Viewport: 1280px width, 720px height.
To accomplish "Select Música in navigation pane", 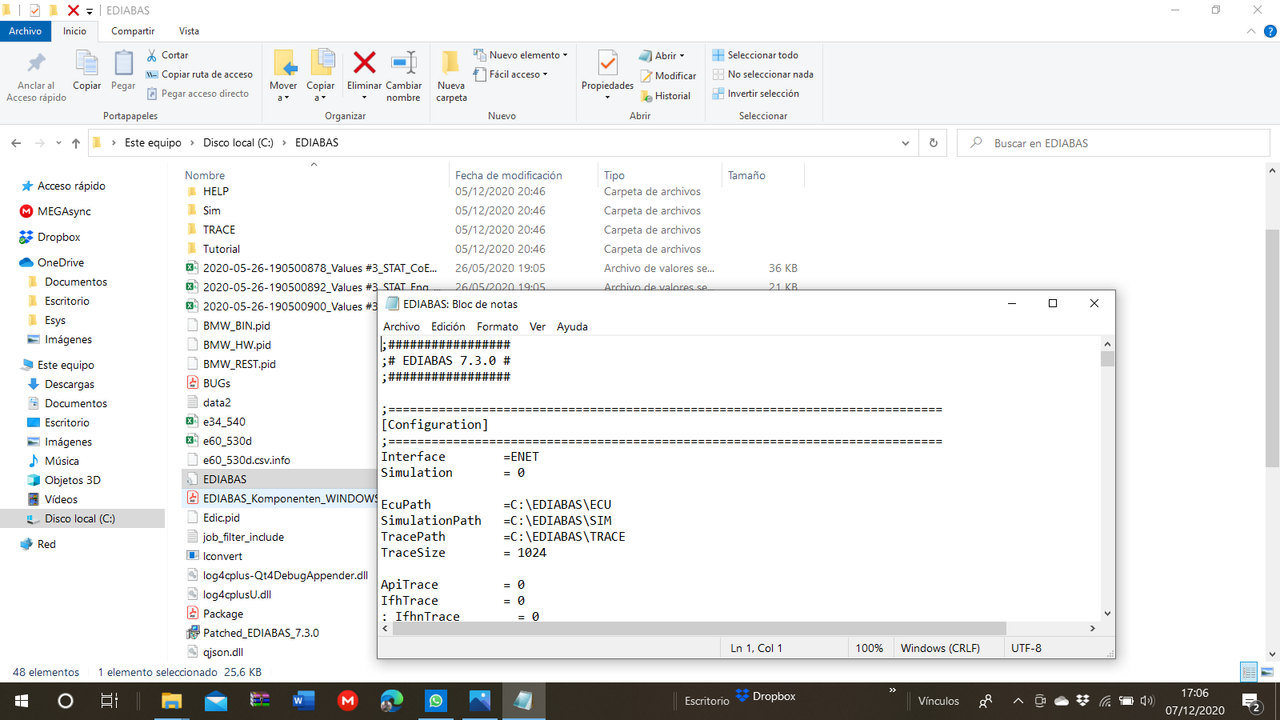I will tap(62, 461).
